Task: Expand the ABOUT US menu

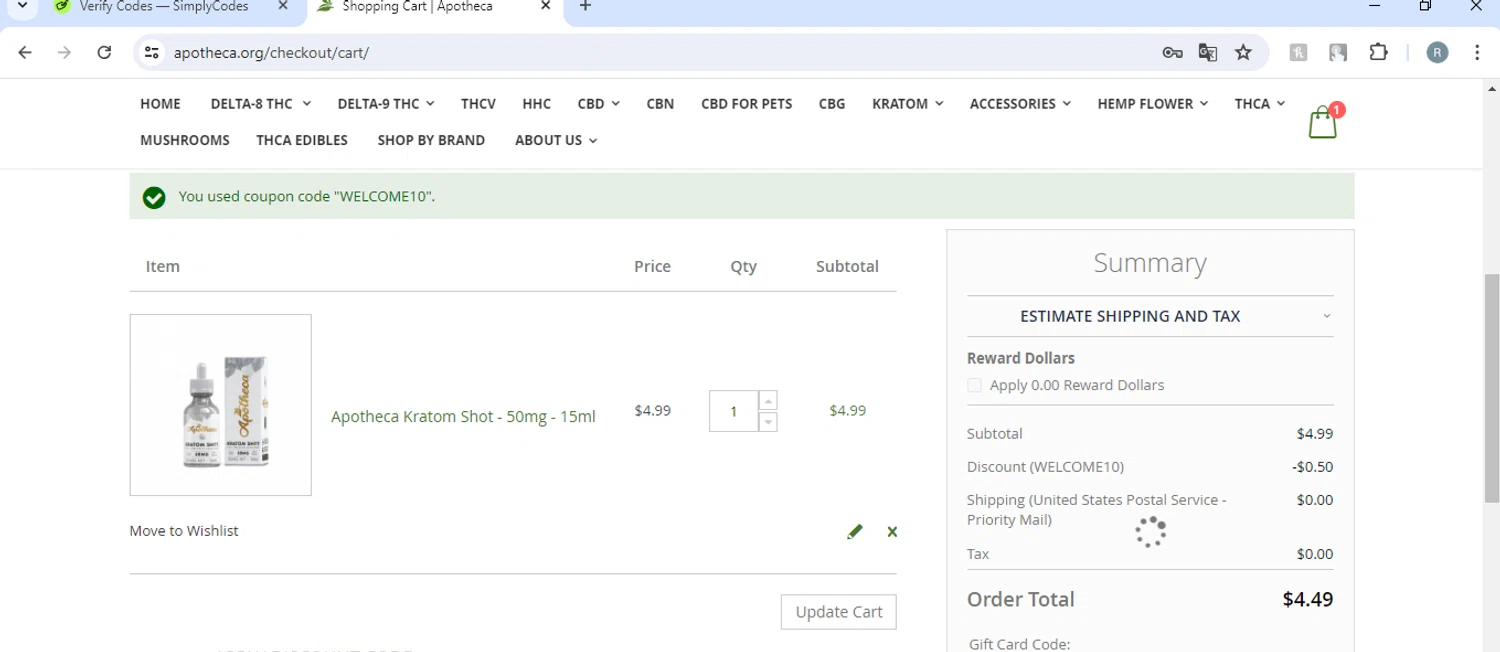Action: pyautogui.click(x=556, y=140)
